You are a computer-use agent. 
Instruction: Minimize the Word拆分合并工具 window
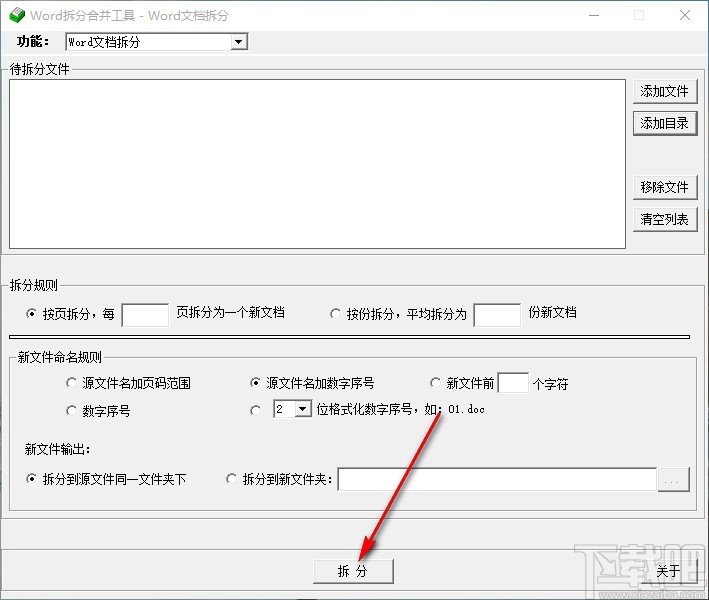point(594,15)
